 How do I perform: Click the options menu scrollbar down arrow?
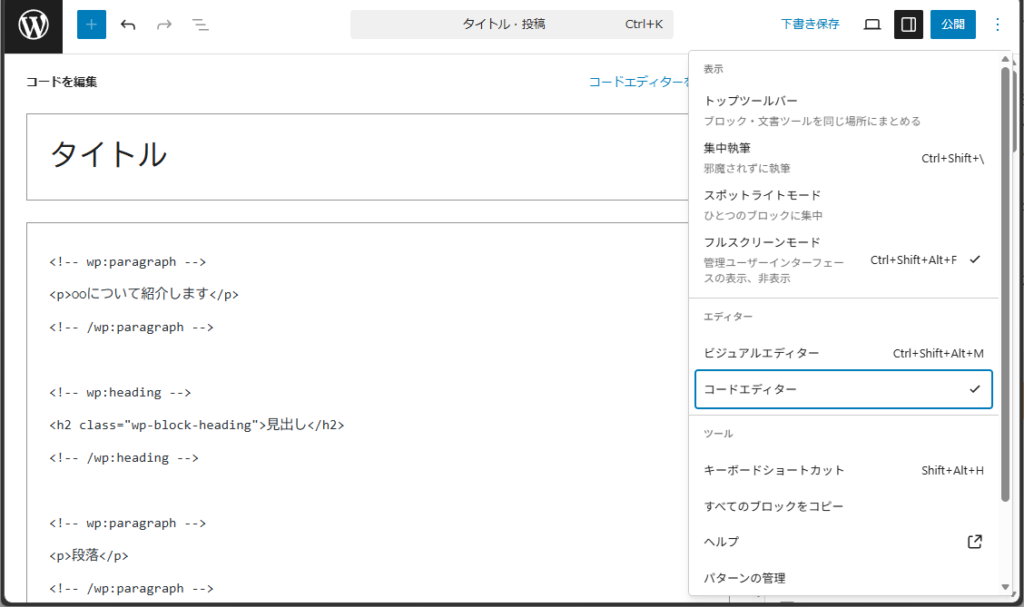click(x=1006, y=587)
